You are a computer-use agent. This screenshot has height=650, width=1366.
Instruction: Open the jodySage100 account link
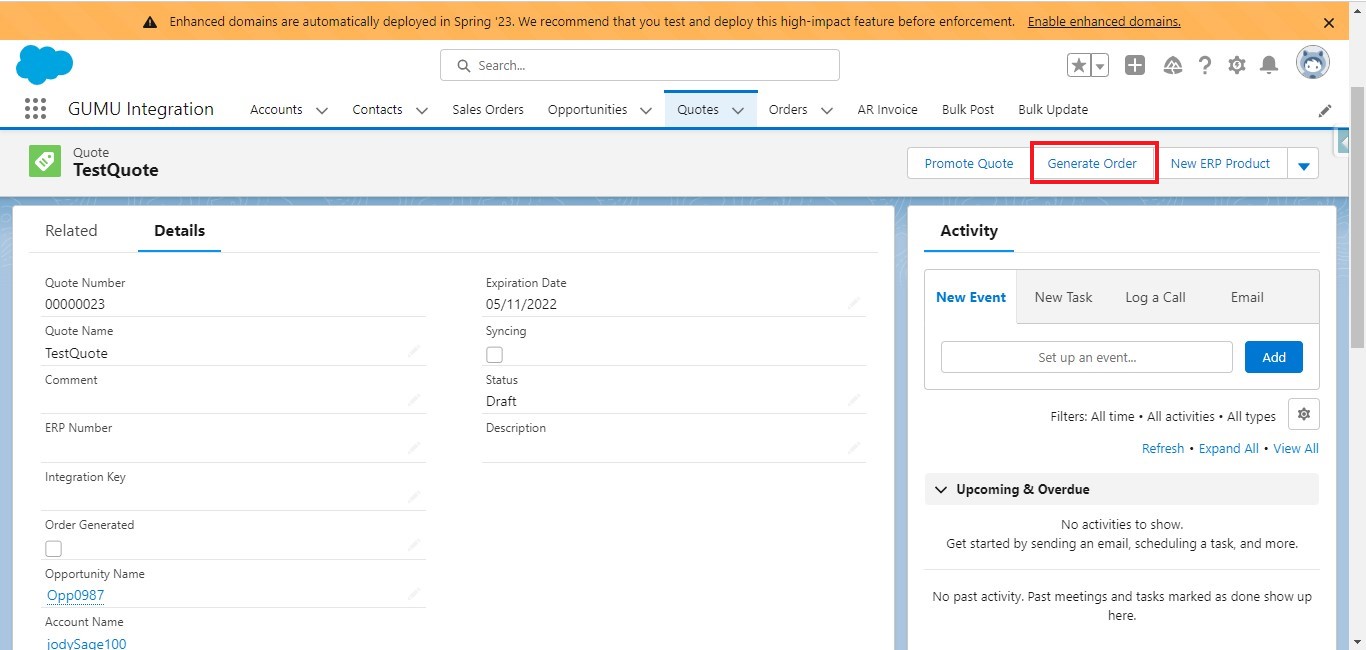pyautogui.click(x=87, y=644)
